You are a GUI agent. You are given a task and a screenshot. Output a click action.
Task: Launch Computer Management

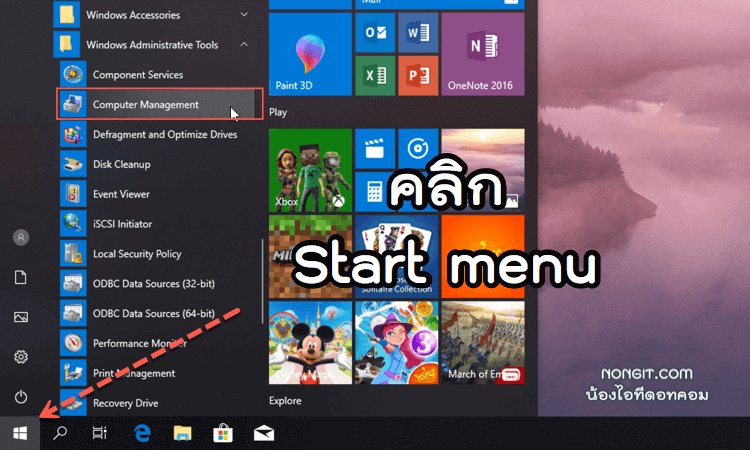point(158,104)
